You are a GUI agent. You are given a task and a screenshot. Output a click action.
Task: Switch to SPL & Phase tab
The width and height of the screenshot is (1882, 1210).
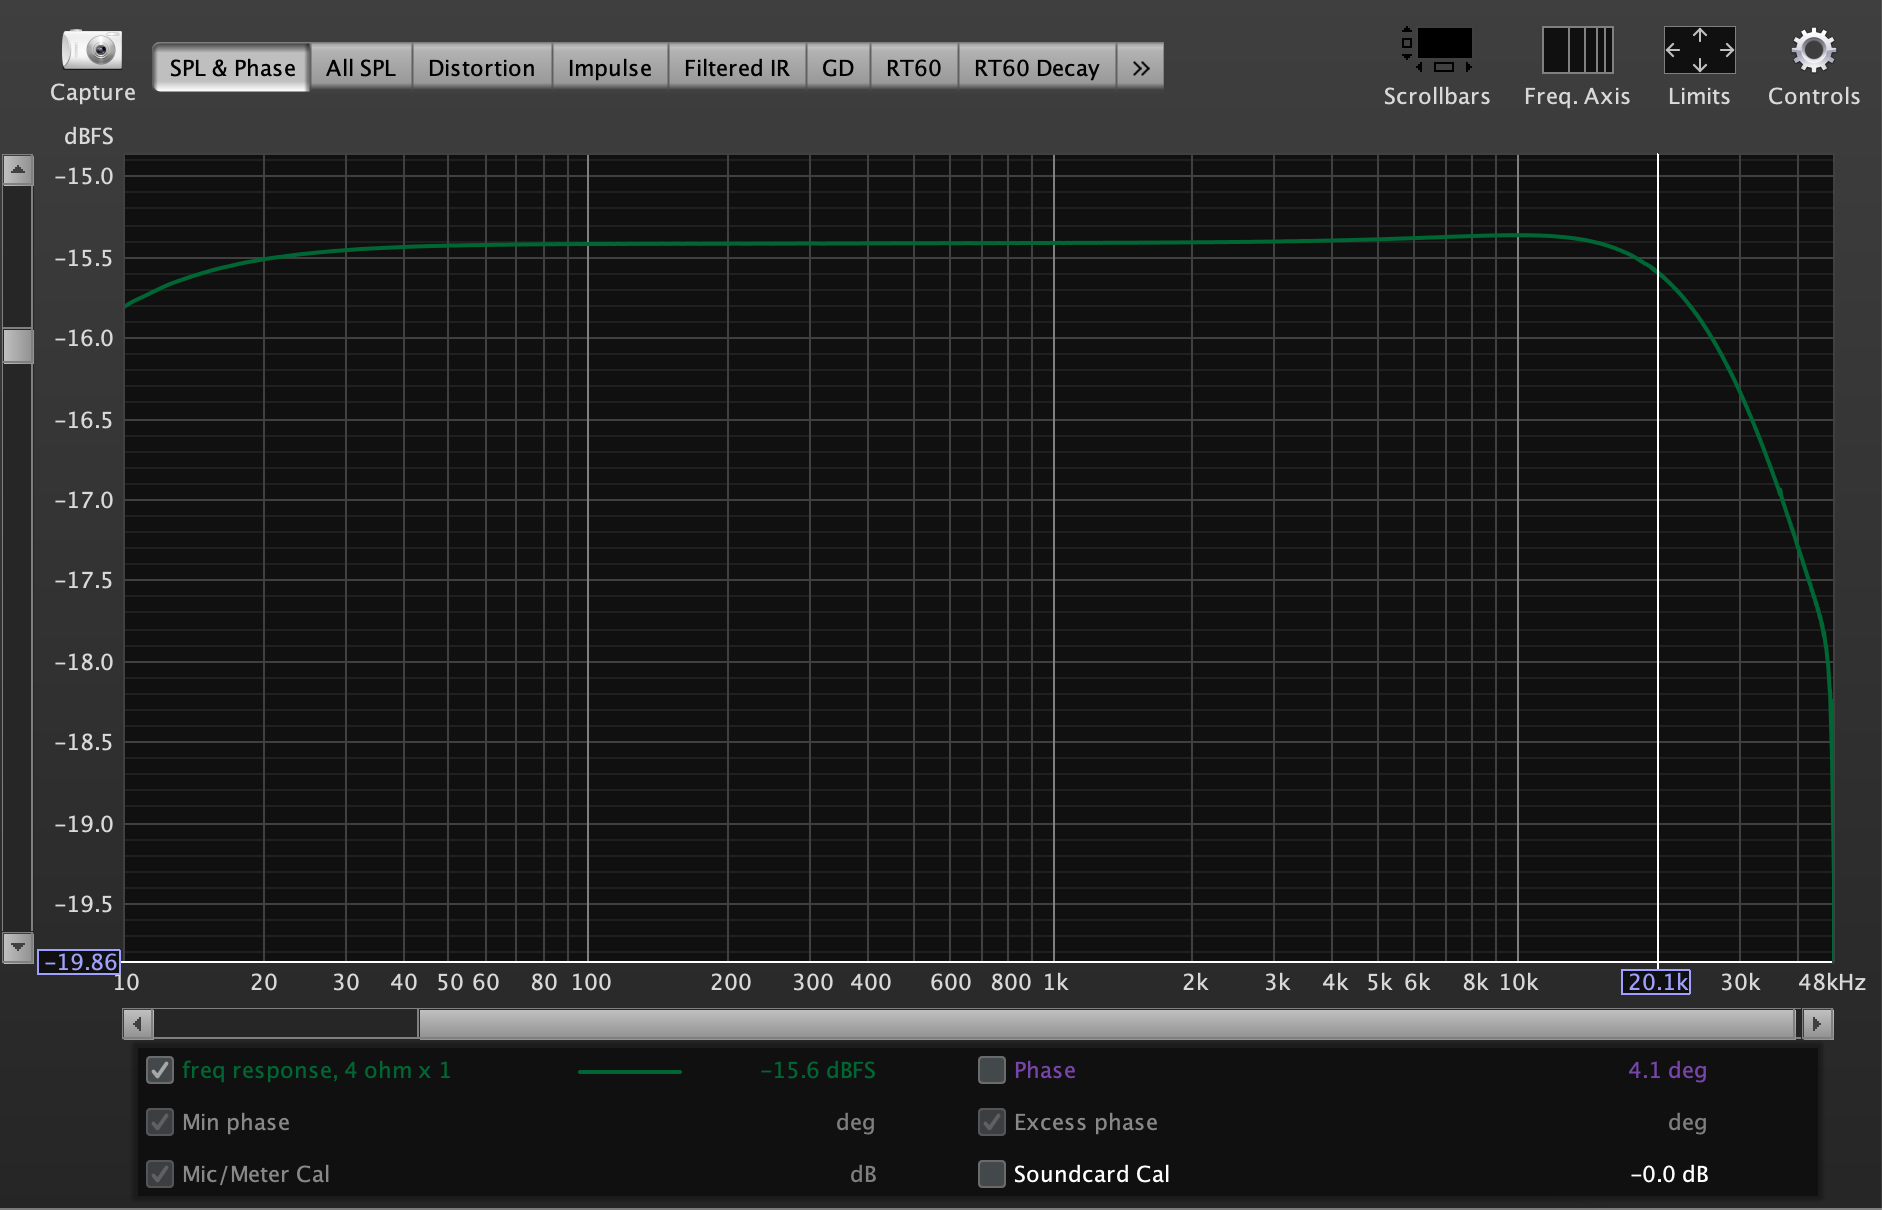(232, 67)
